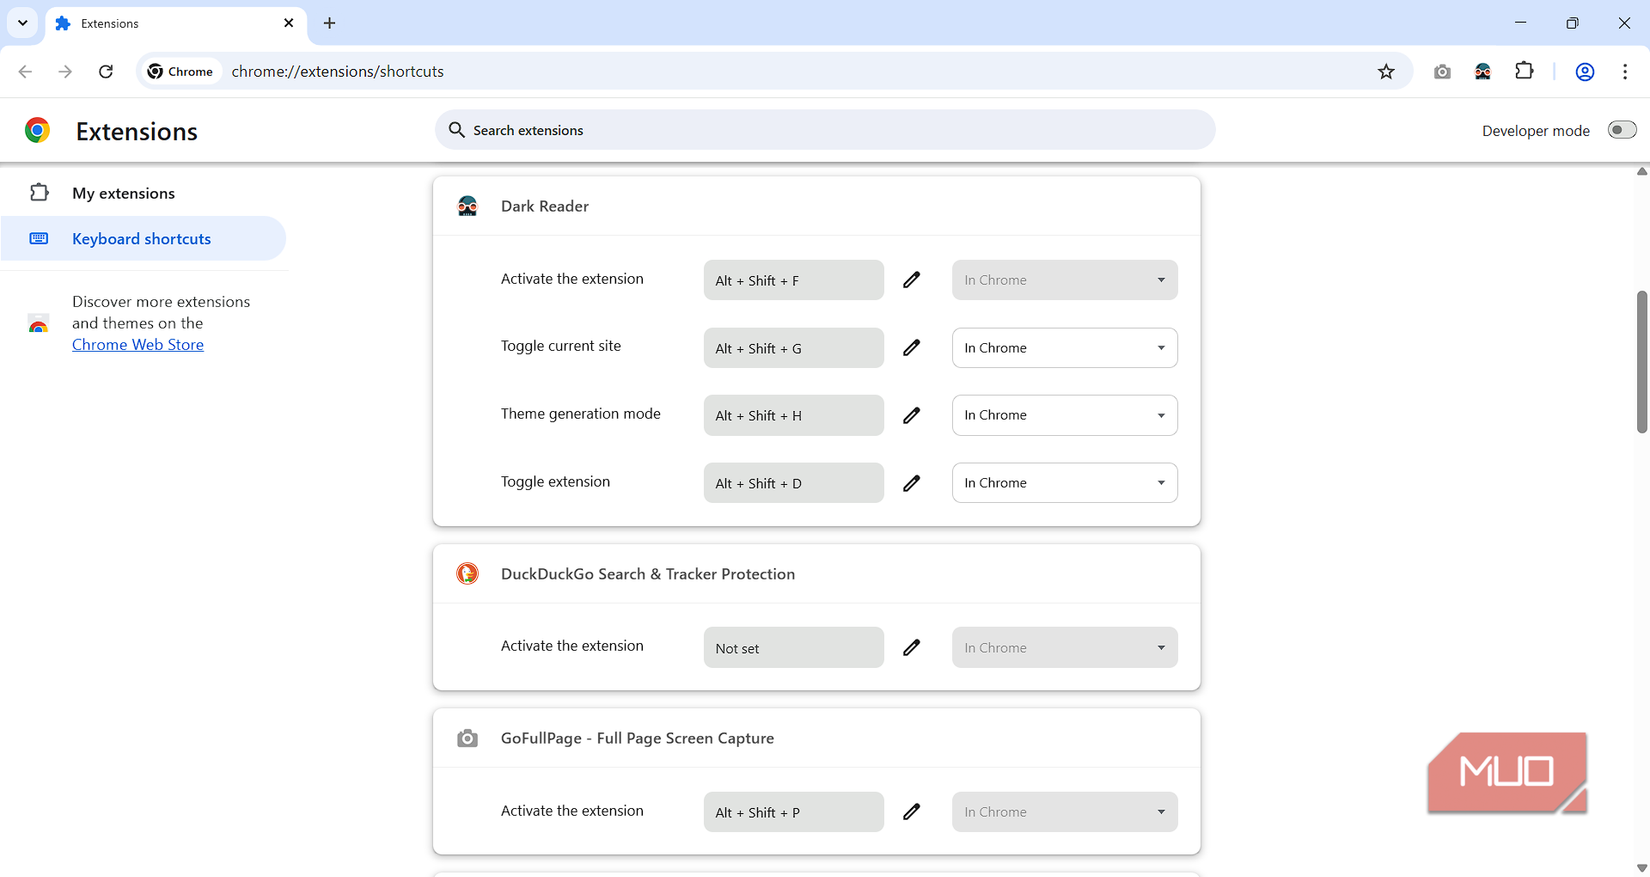This screenshot has height=877, width=1650.
Task: Open scope dropdown for GoFullPage Activate the extension
Action: click(1065, 812)
